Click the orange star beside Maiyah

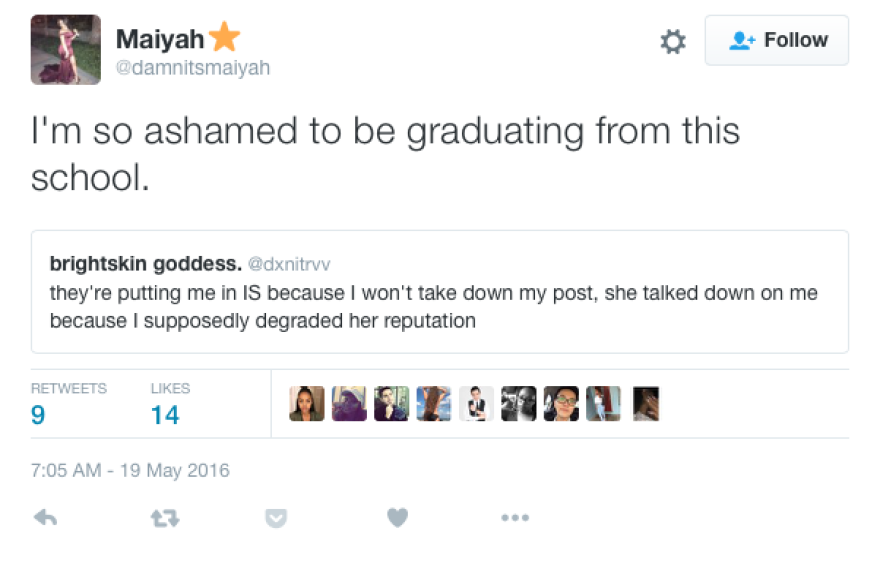[225, 38]
